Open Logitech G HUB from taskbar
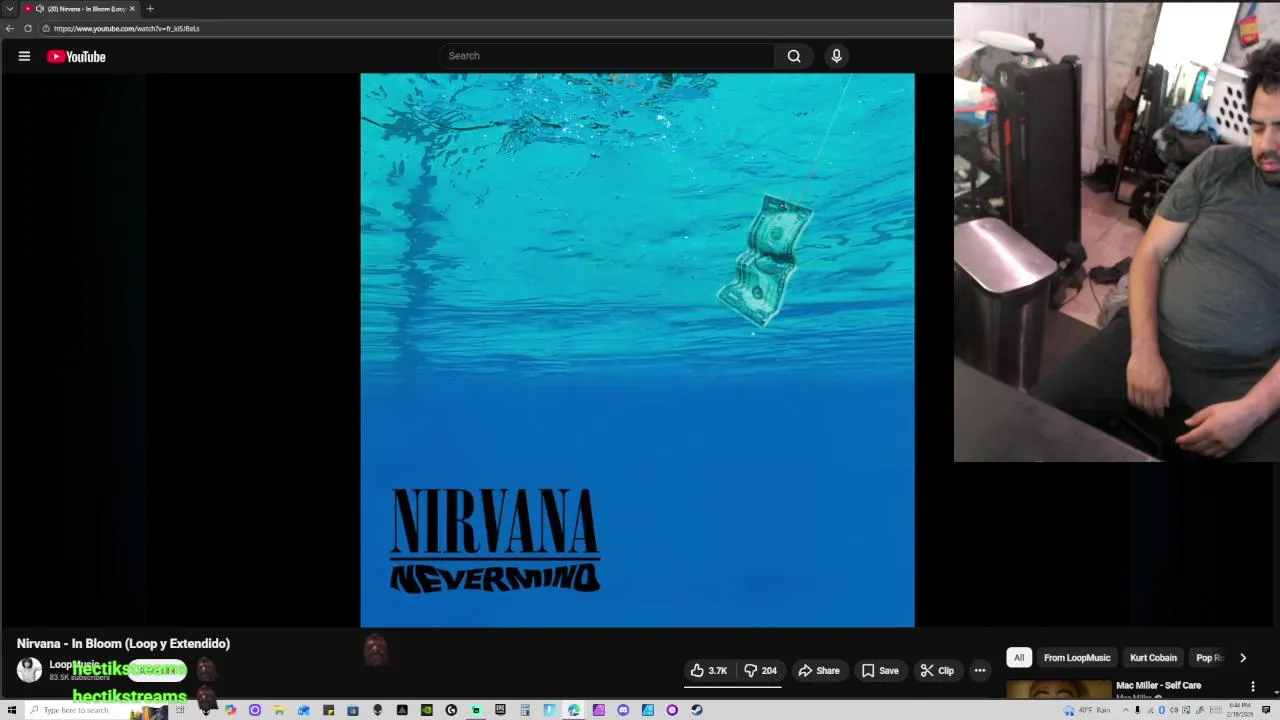The height and width of the screenshot is (720, 1280). pos(451,710)
